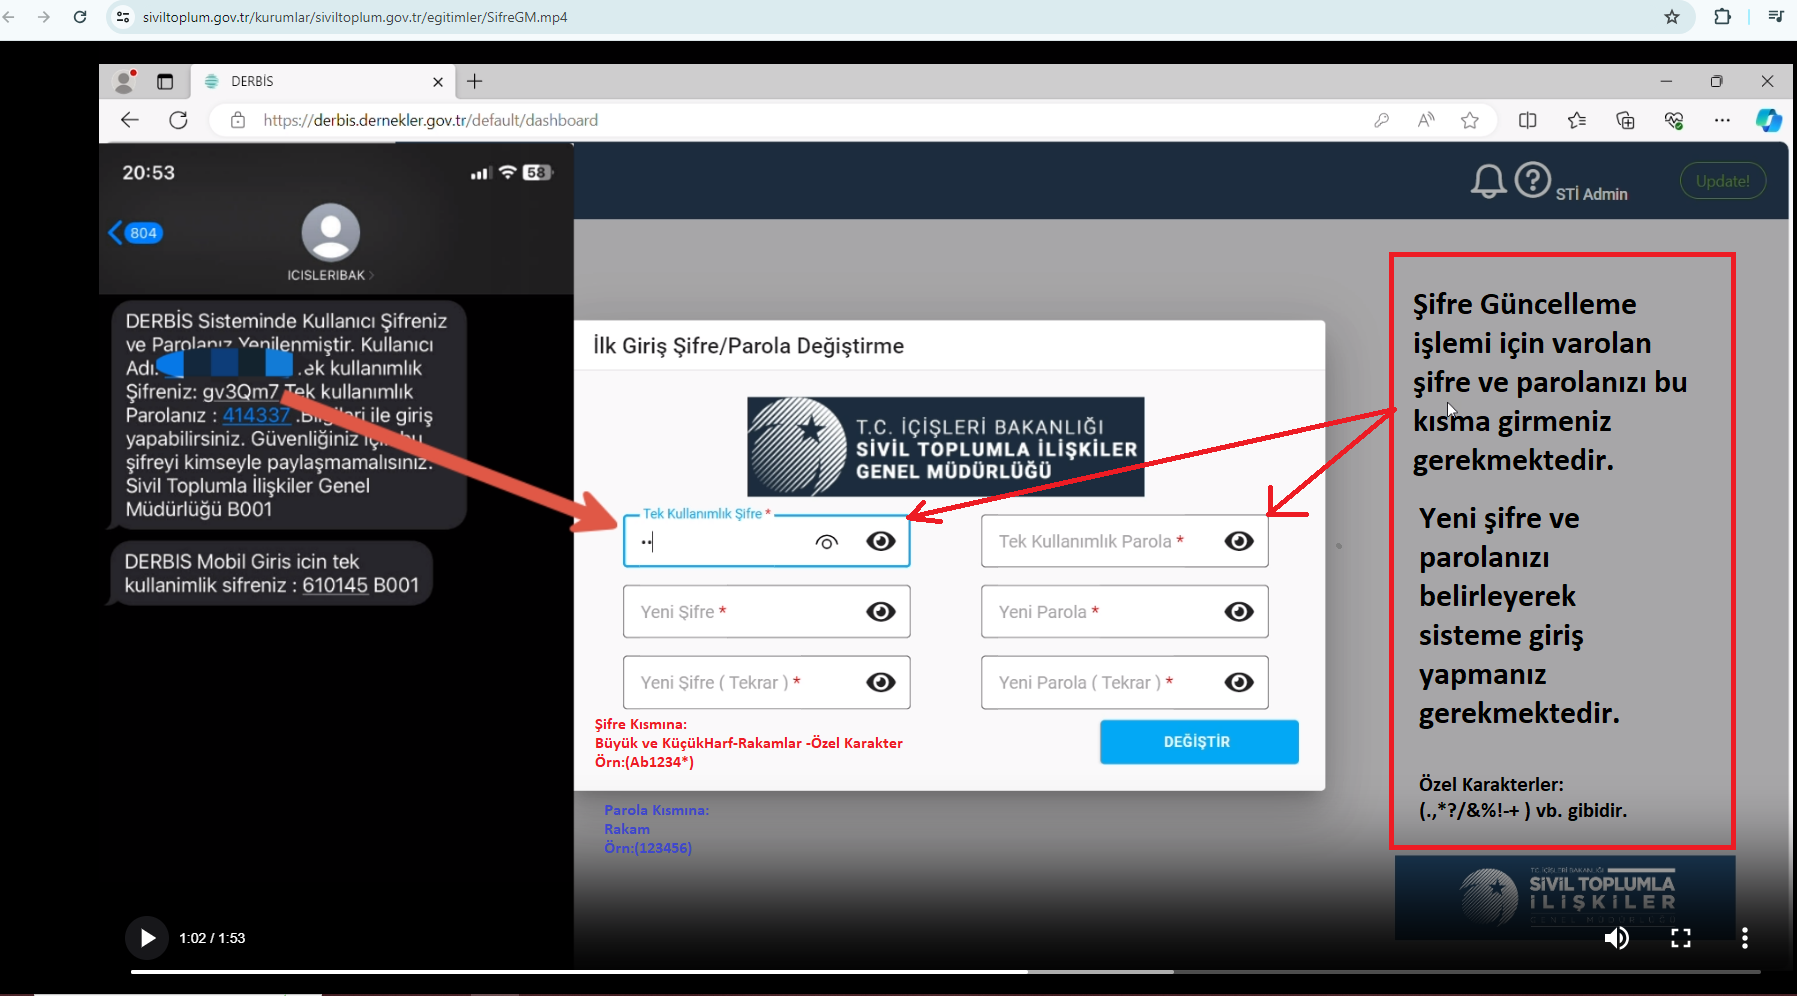
Task: Show Tek Kullanımlık Şifre with bold eye
Action: coord(881,541)
